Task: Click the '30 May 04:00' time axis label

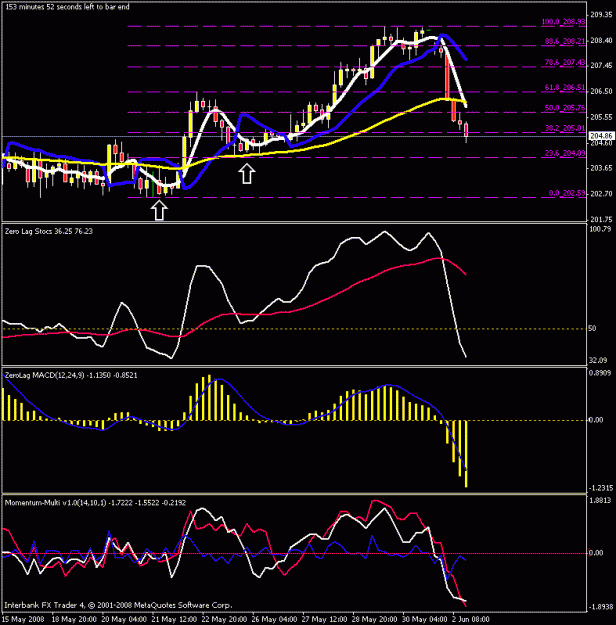Action: (x=425, y=619)
